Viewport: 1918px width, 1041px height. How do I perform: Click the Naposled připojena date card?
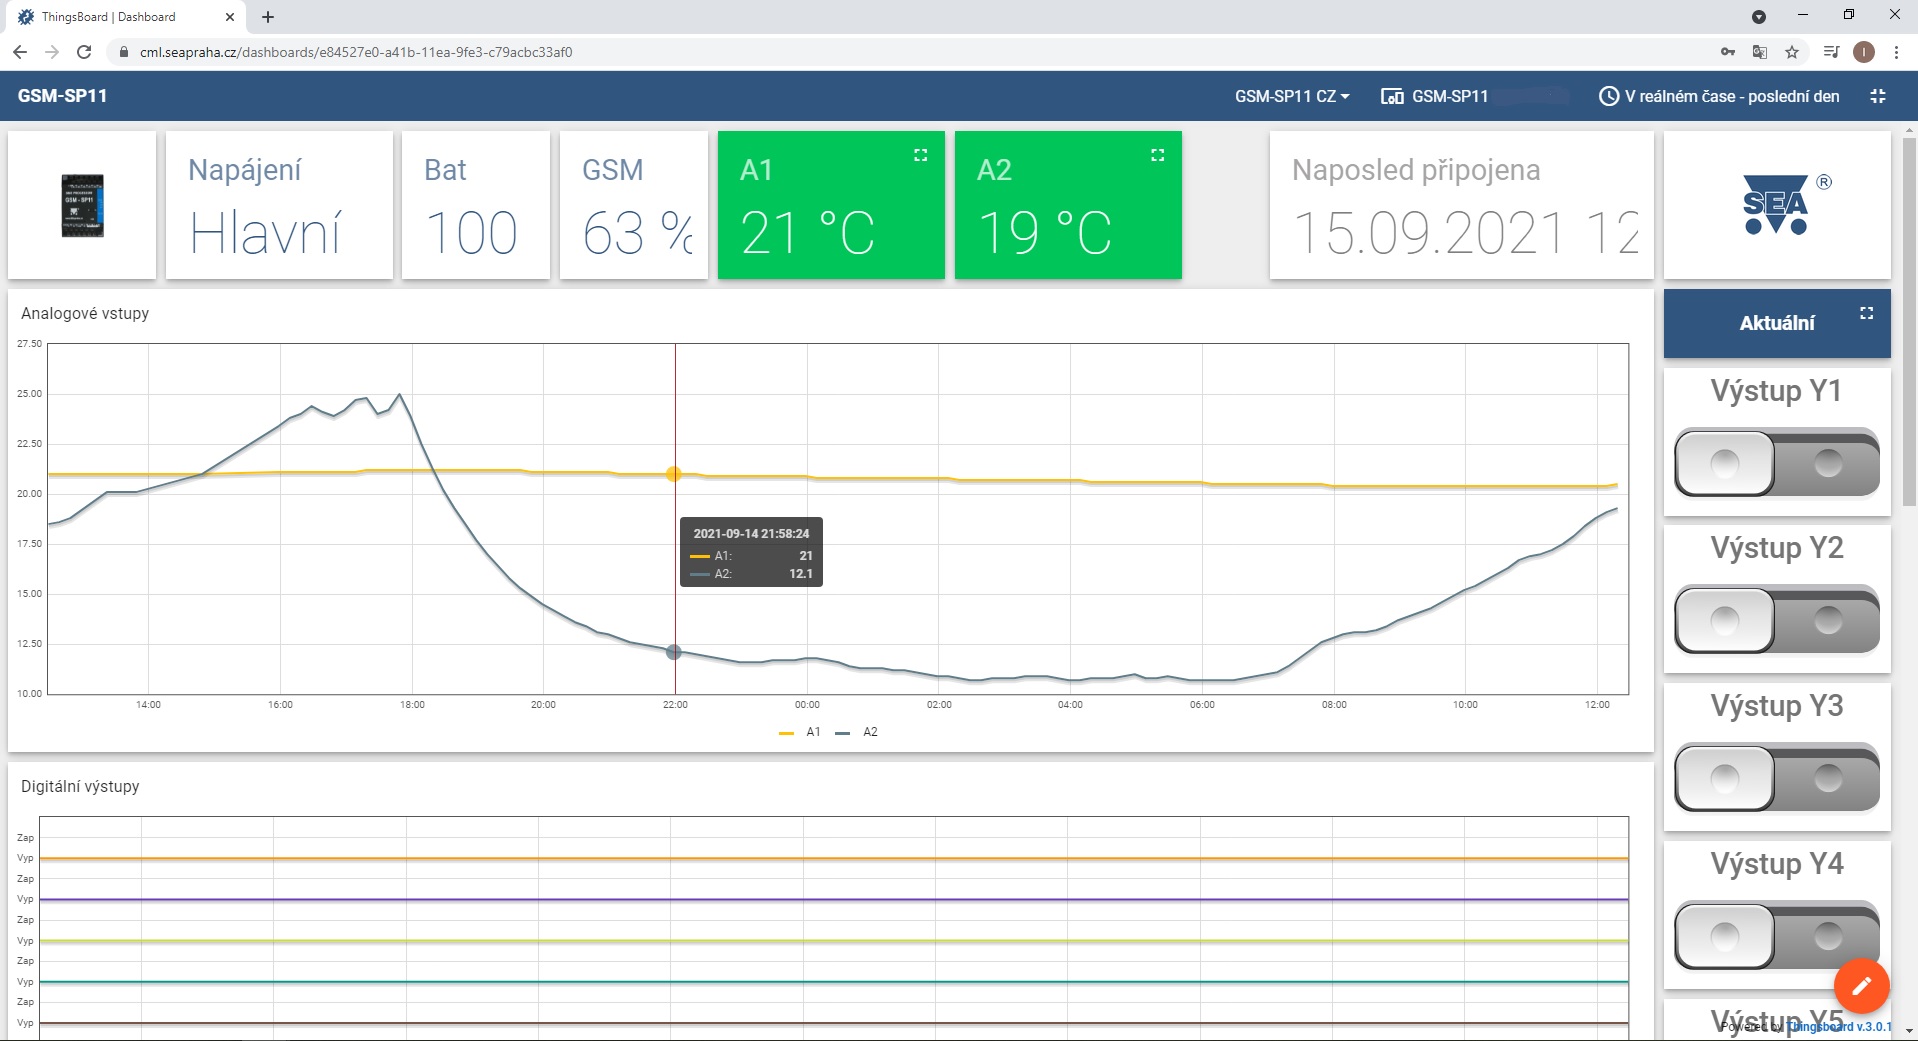pyautogui.click(x=1461, y=205)
